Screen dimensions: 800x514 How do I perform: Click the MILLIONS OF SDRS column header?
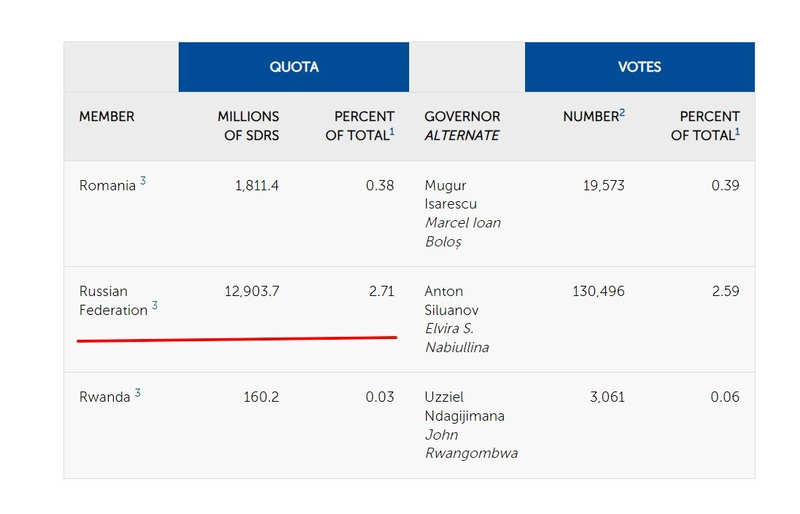point(249,126)
